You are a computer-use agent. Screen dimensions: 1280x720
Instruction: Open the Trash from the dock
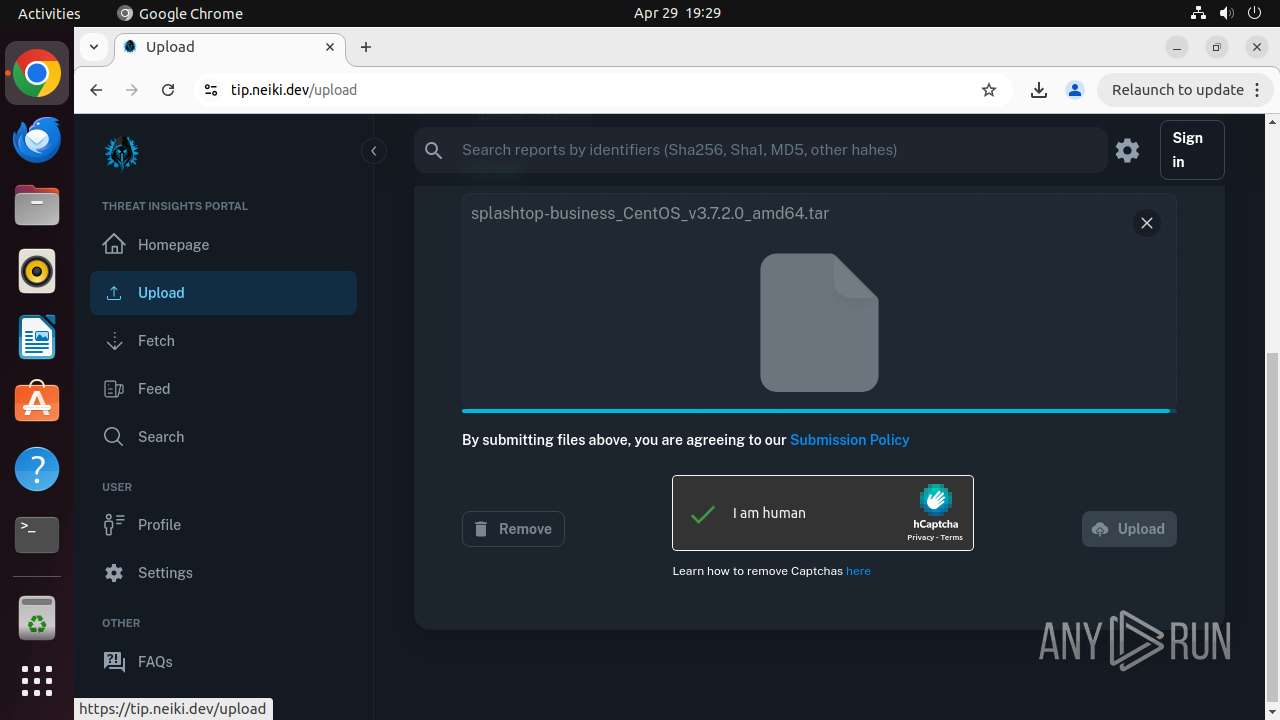coord(37,618)
